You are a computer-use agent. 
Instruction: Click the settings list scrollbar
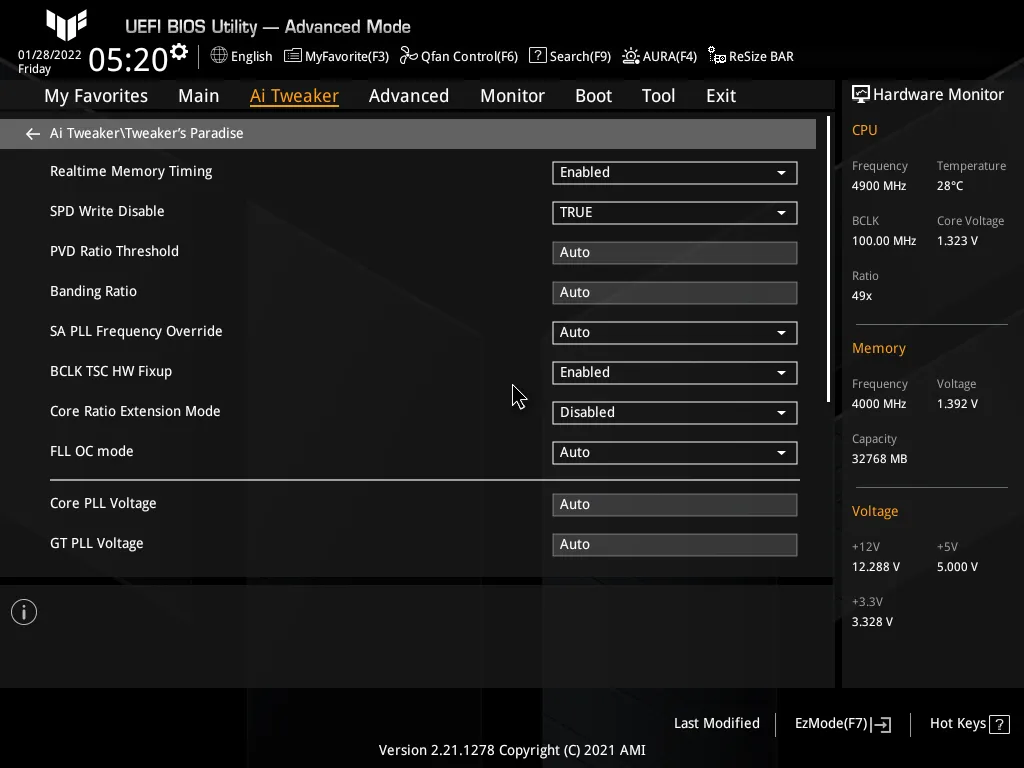(828, 259)
